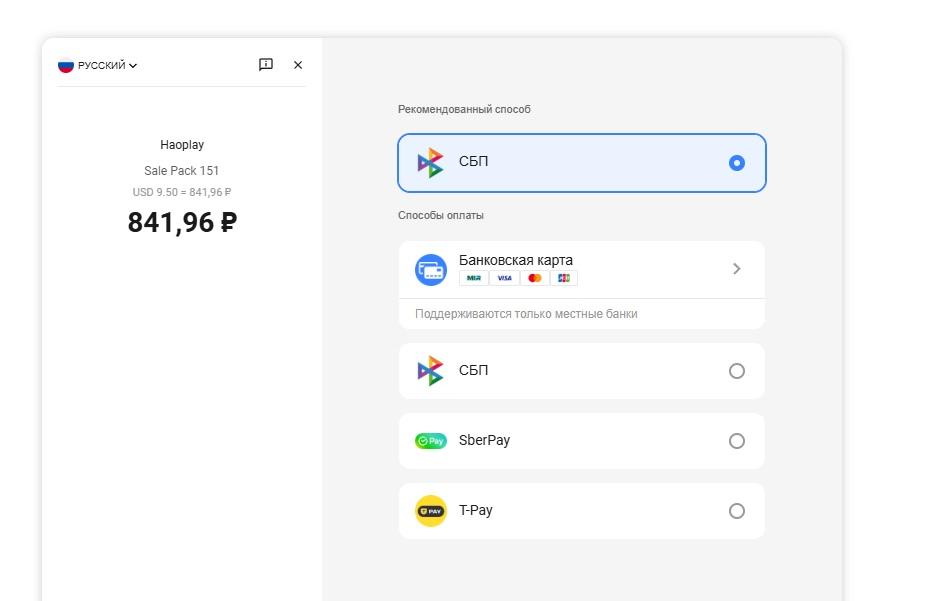Click the Russian flag icon
Viewport: 925px width, 601px height.
[66, 65]
